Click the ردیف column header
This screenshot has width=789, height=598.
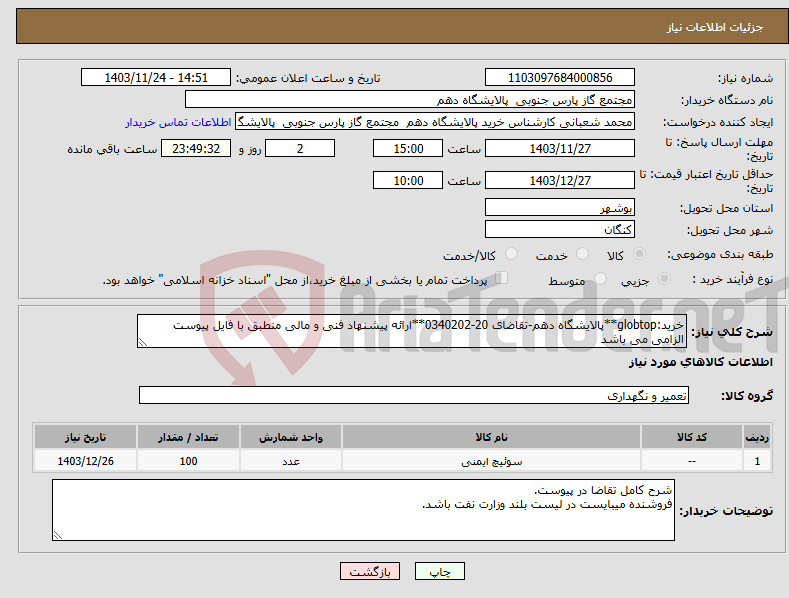pyautogui.click(x=757, y=437)
